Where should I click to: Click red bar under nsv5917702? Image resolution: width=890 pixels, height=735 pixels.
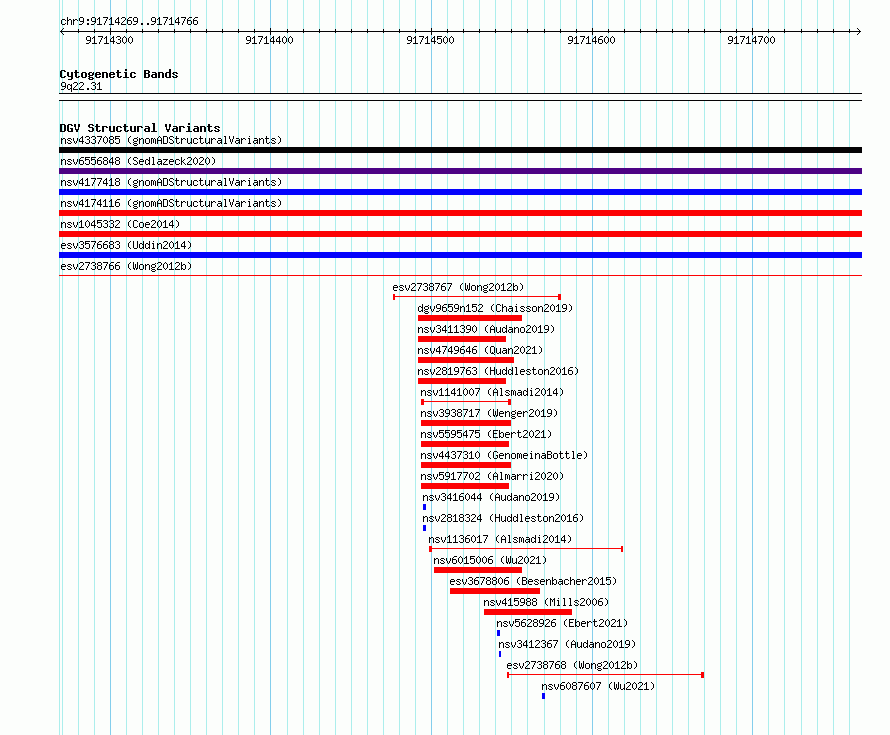pos(465,486)
